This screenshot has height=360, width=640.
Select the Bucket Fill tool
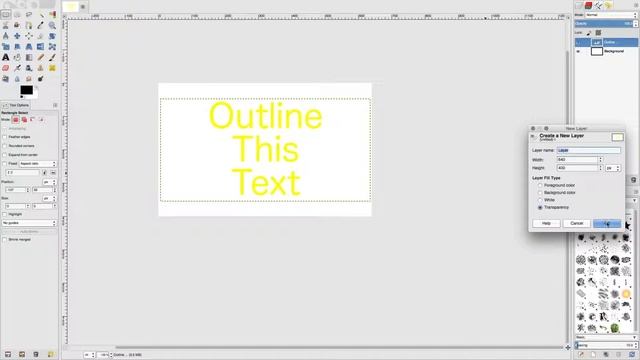(x=17, y=58)
